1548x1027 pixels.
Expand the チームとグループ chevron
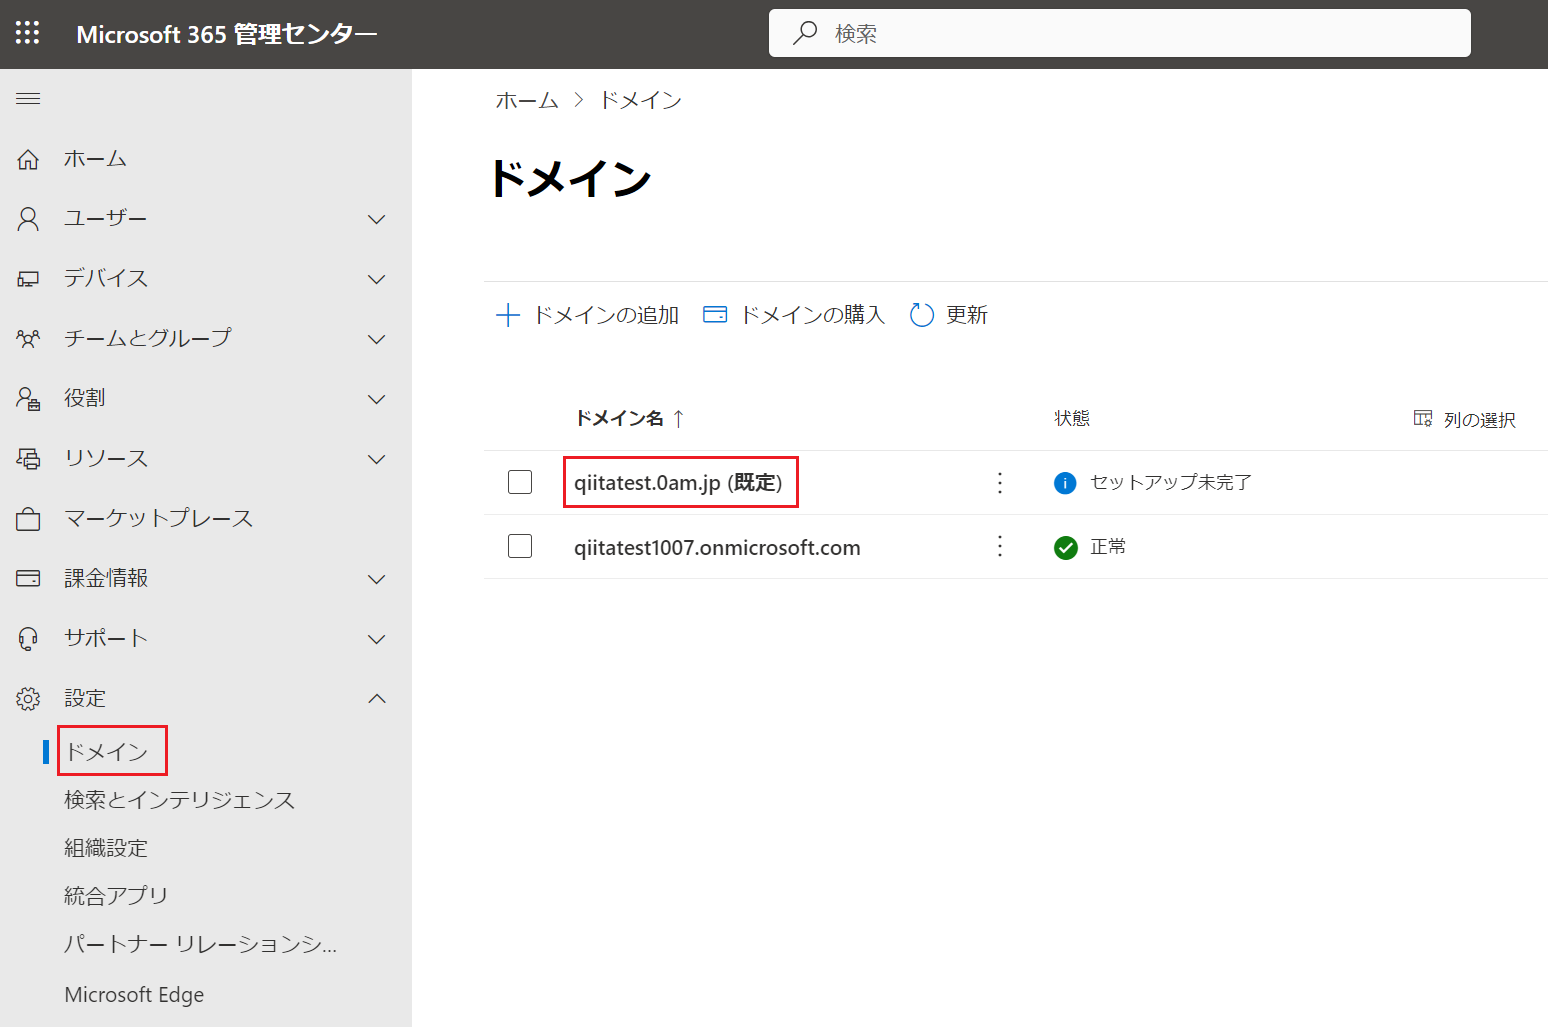pos(377,339)
